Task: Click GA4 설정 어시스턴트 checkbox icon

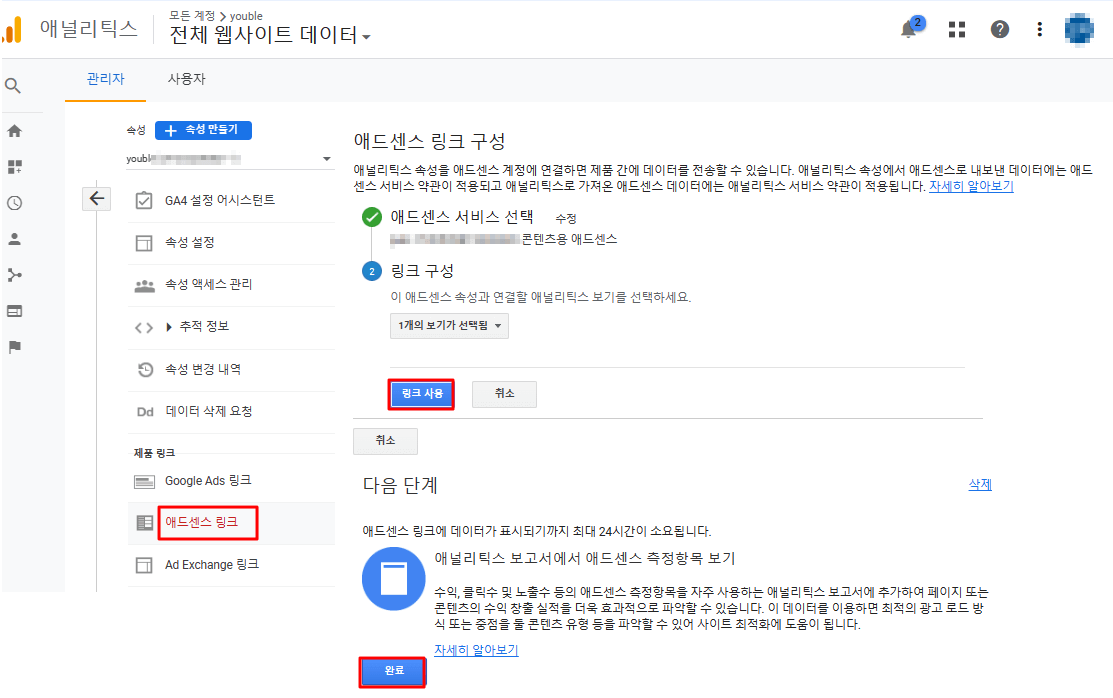Action: pos(143,200)
